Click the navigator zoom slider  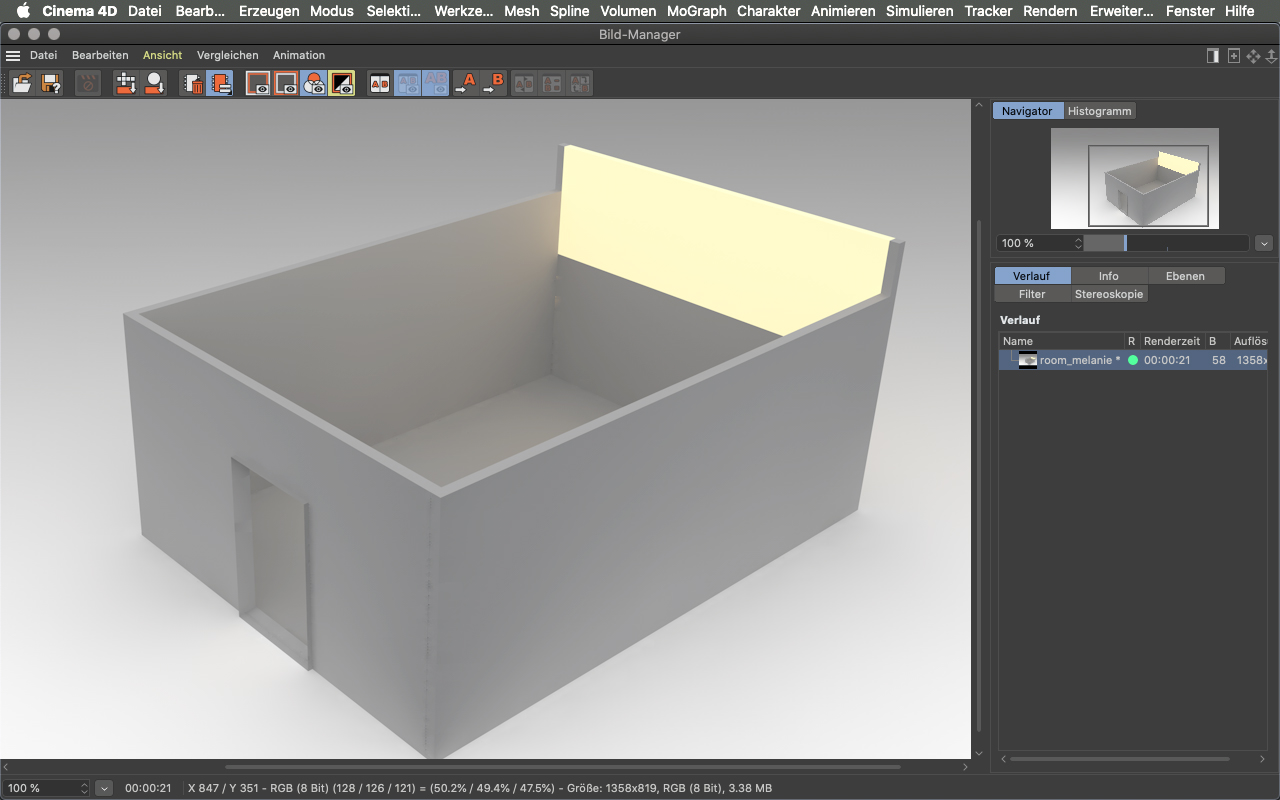pyautogui.click(x=1166, y=243)
